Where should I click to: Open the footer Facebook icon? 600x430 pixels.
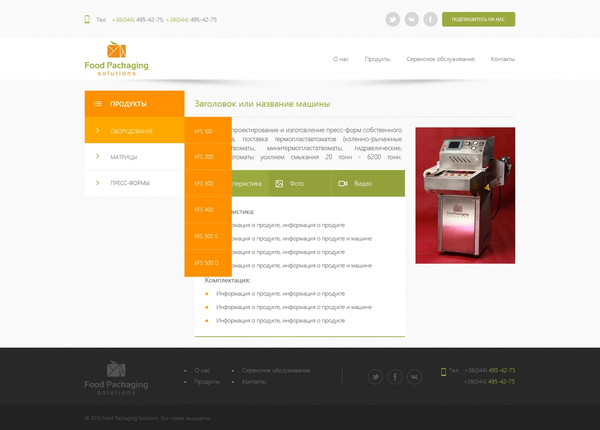tap(395, 377)
